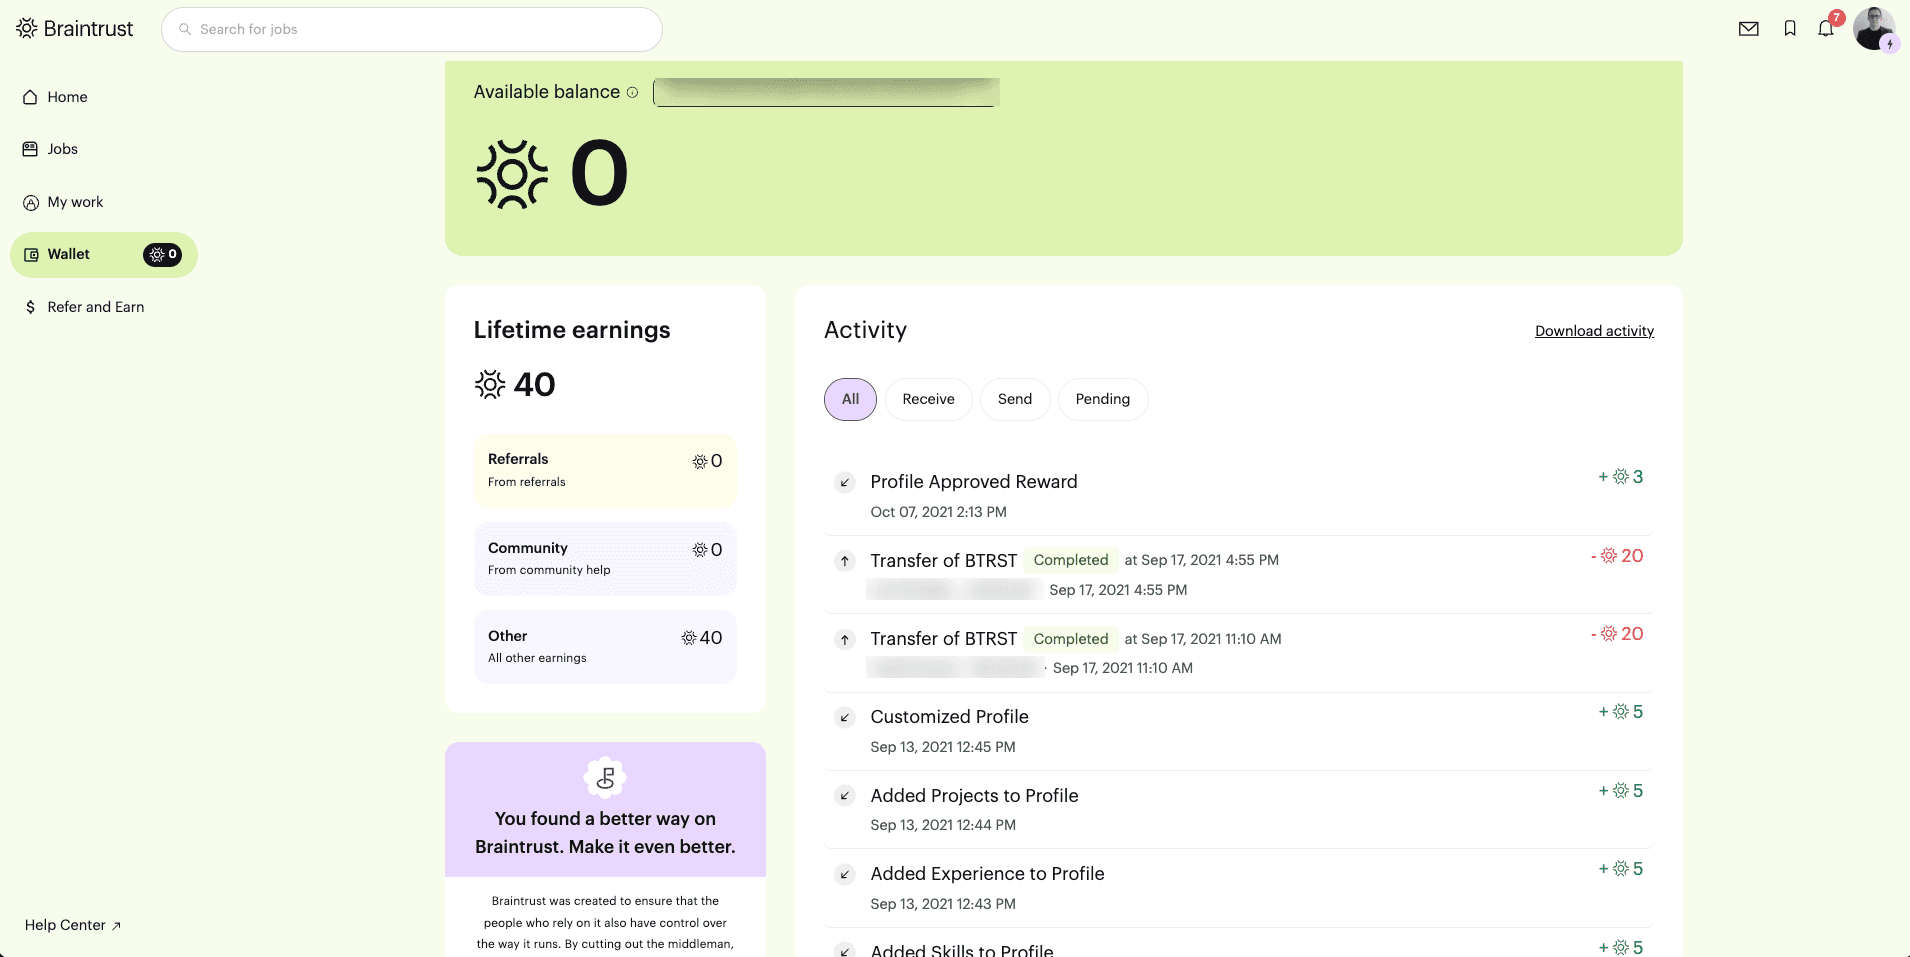Open Refer and Earn page
This screenshot has width=1910, height=957.
pyautogui.click(x=85, y=307)
